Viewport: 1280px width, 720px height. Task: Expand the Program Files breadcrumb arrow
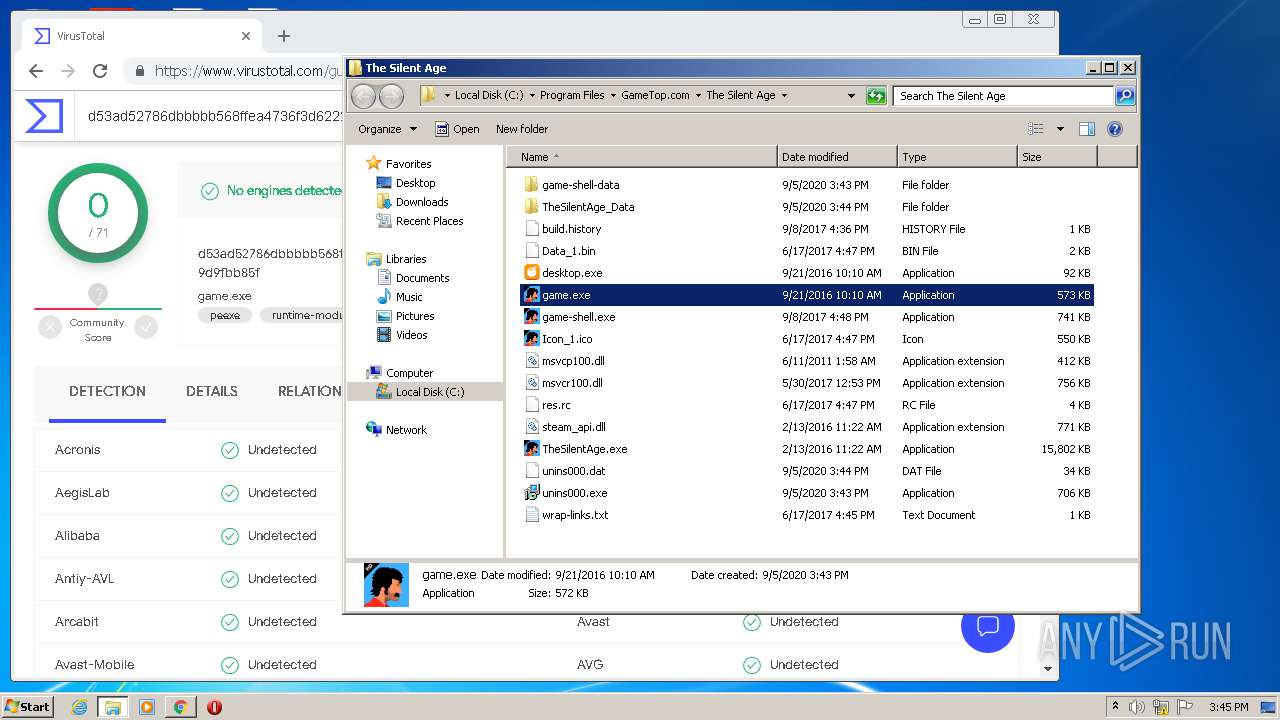click(x=613, y=96)
